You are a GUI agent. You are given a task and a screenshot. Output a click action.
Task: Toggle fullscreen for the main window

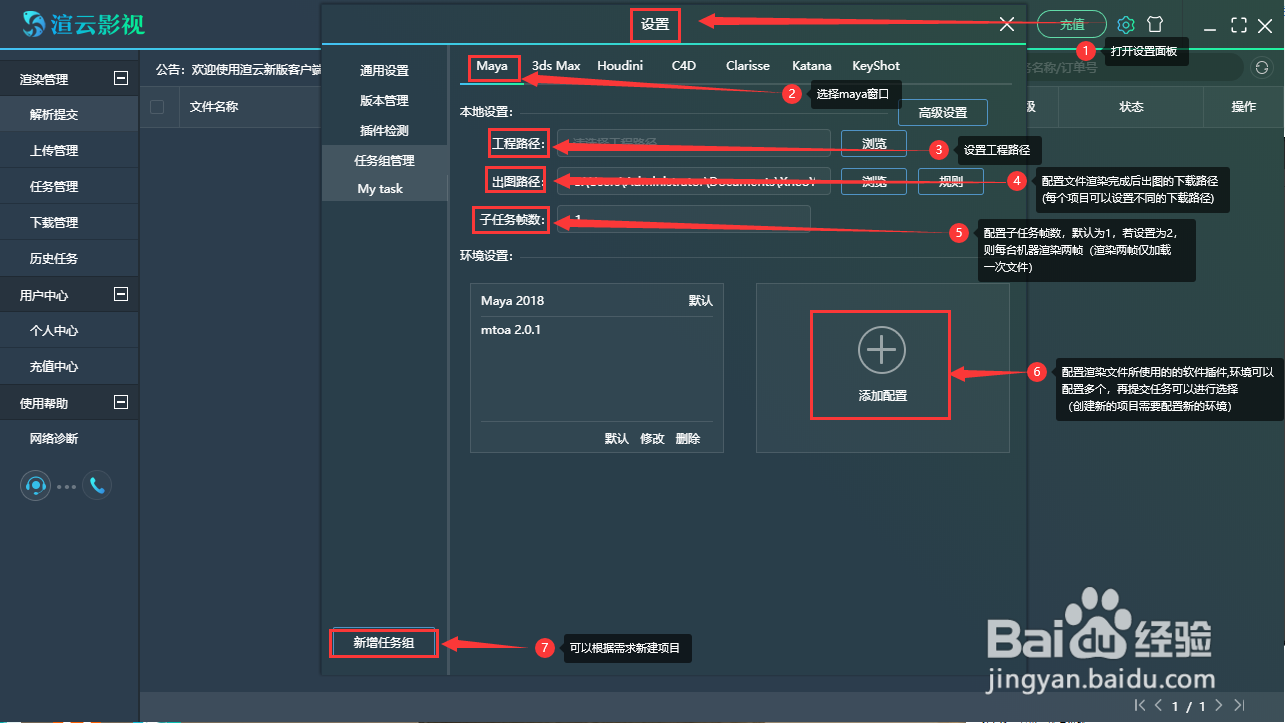point(1239,25)
